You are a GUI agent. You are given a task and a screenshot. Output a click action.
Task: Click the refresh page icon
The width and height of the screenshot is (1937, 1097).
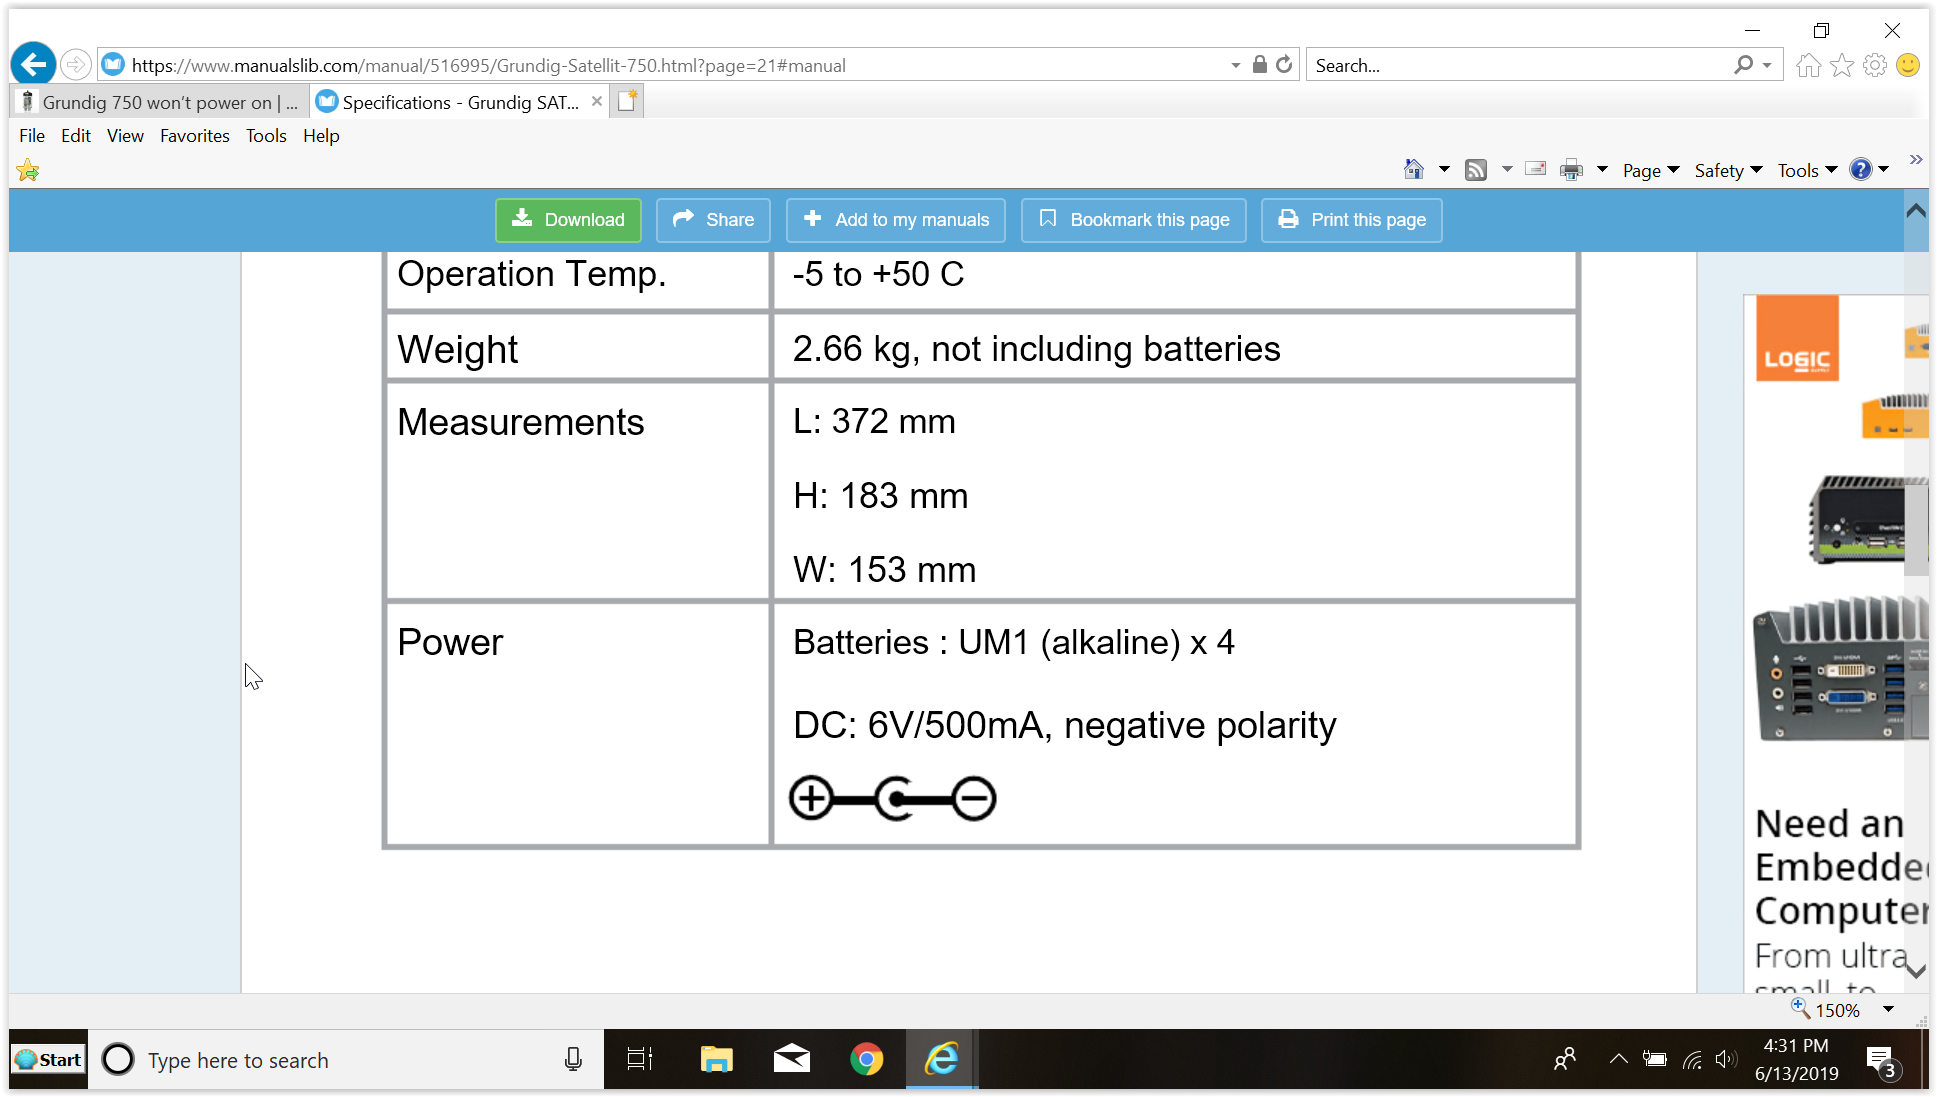coord(1285,65)
